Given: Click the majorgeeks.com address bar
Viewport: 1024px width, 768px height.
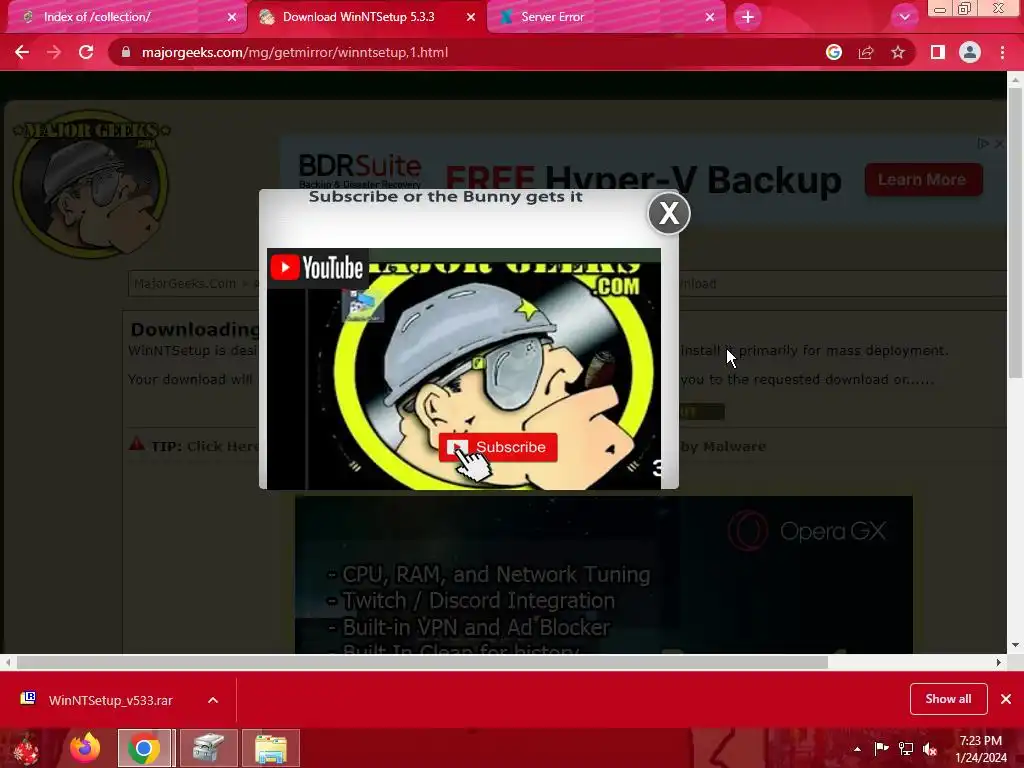Looking at the screenshot, I should click(x=470, y=52).
